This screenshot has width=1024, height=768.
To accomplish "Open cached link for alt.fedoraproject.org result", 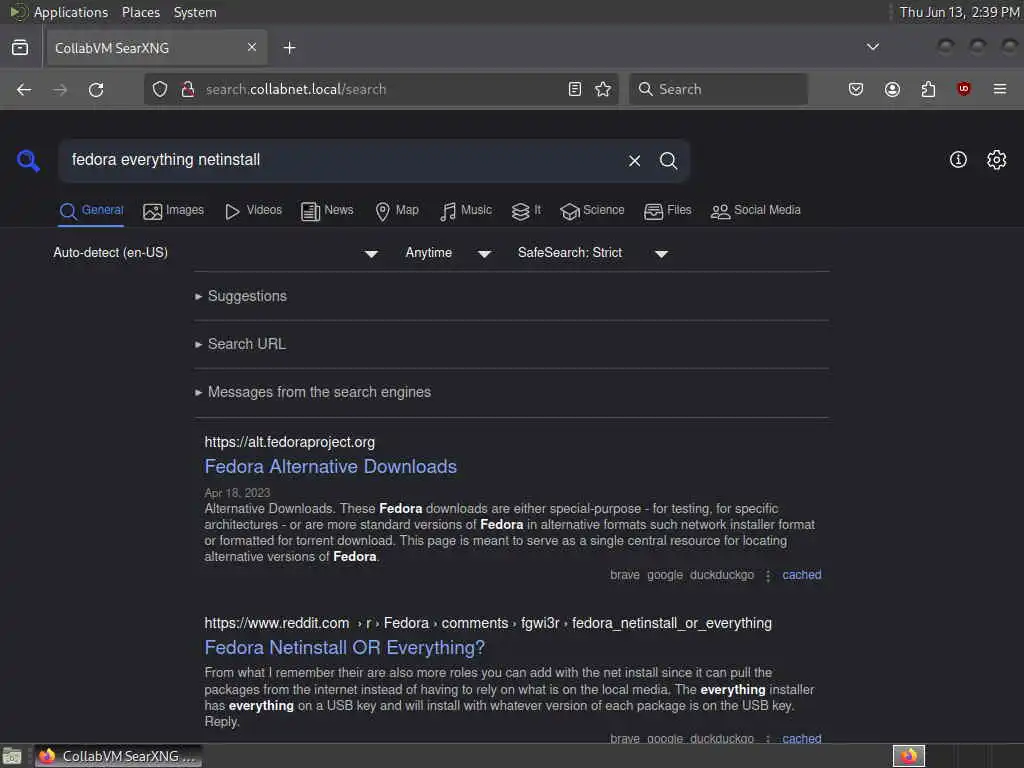I will pyautogui.click(x=802, y=575).
